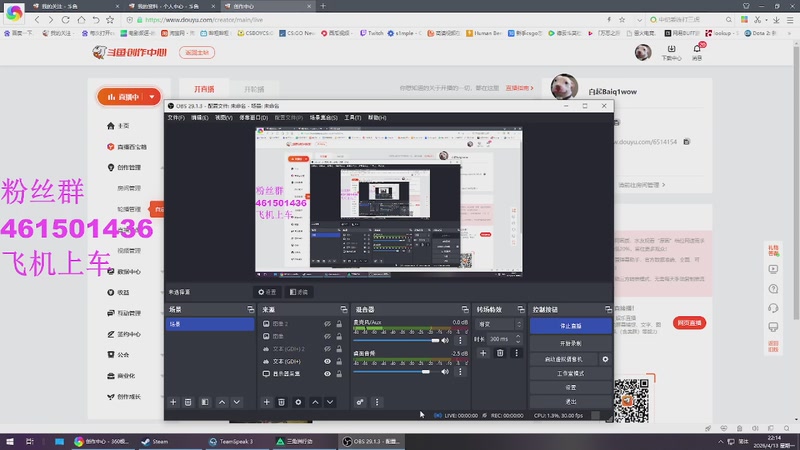Viewport: 800px width, 450px height.
Task: Move scene up with the up arrow
Action: 222,402
